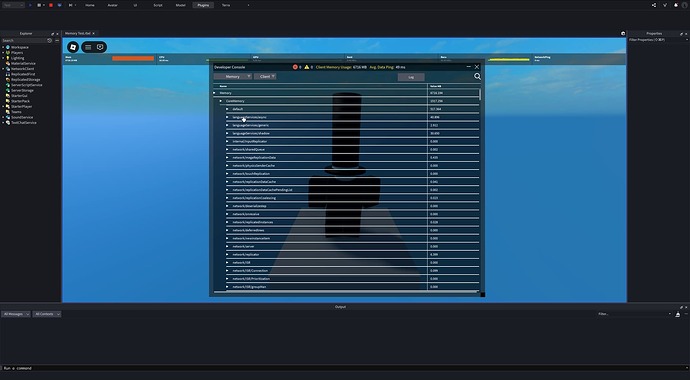This screenshot has width=690, height=380.
Task: Click the Explorer search field
Action: (x=24, y=40)
